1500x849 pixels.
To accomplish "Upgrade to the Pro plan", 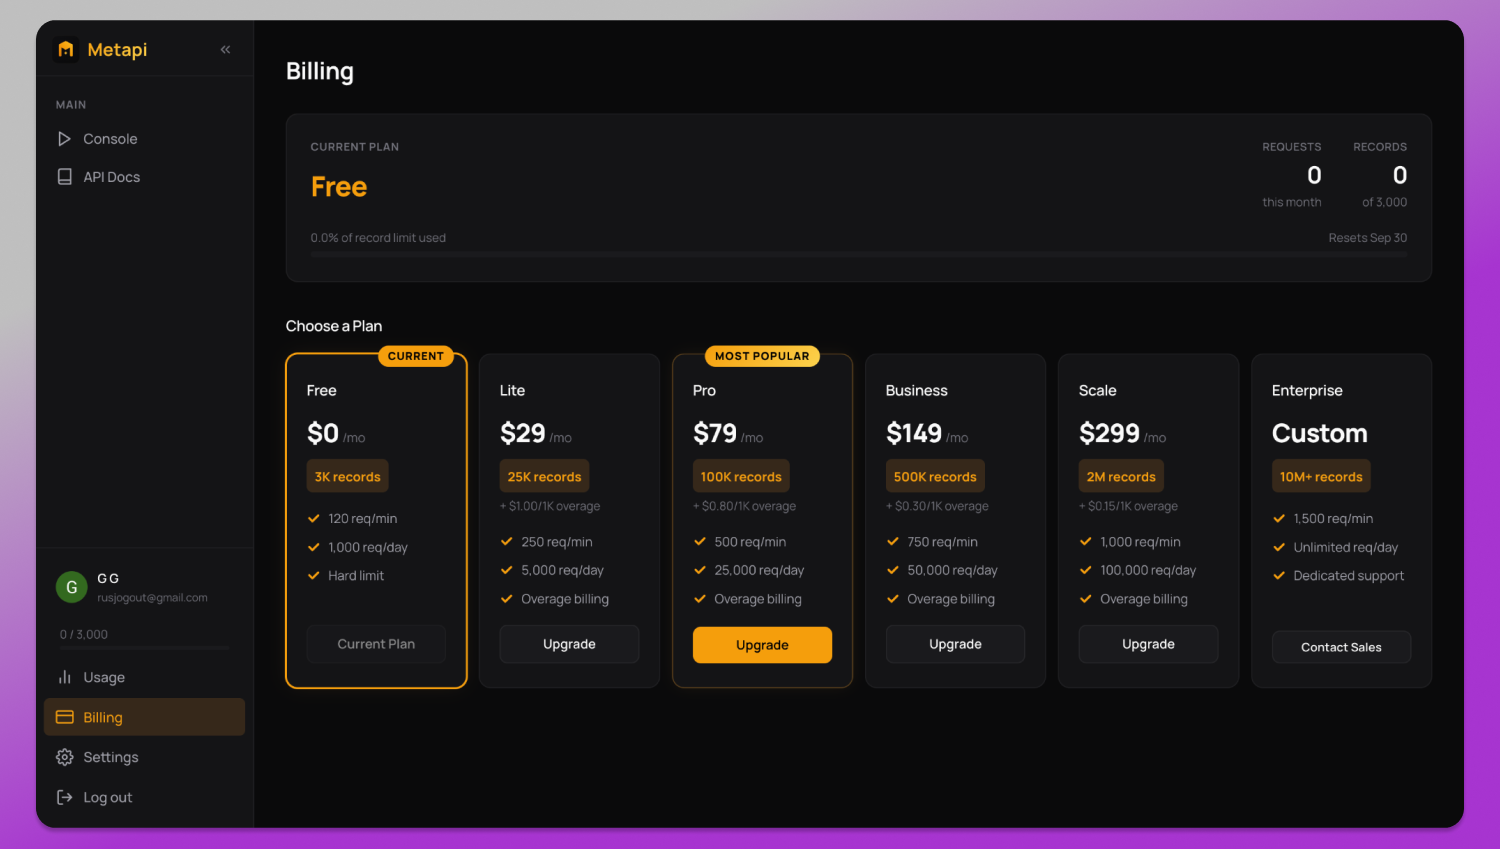I will pyautogui.click(x=762, y=645).
